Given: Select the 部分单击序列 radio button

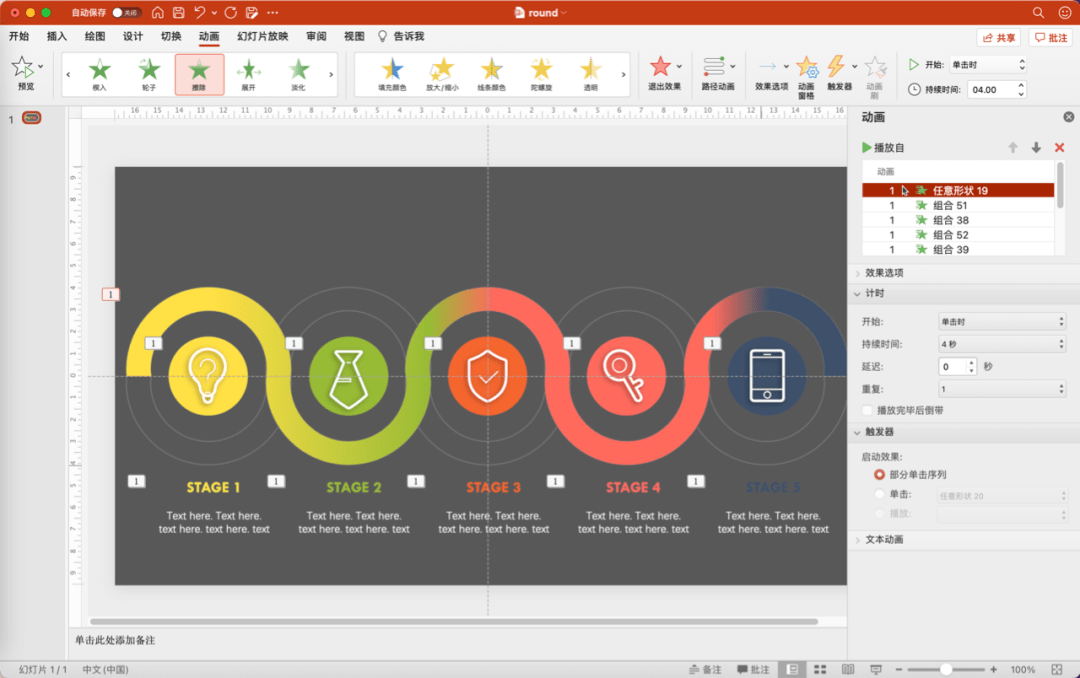Looking at the screenshot, I should (879, 474).
